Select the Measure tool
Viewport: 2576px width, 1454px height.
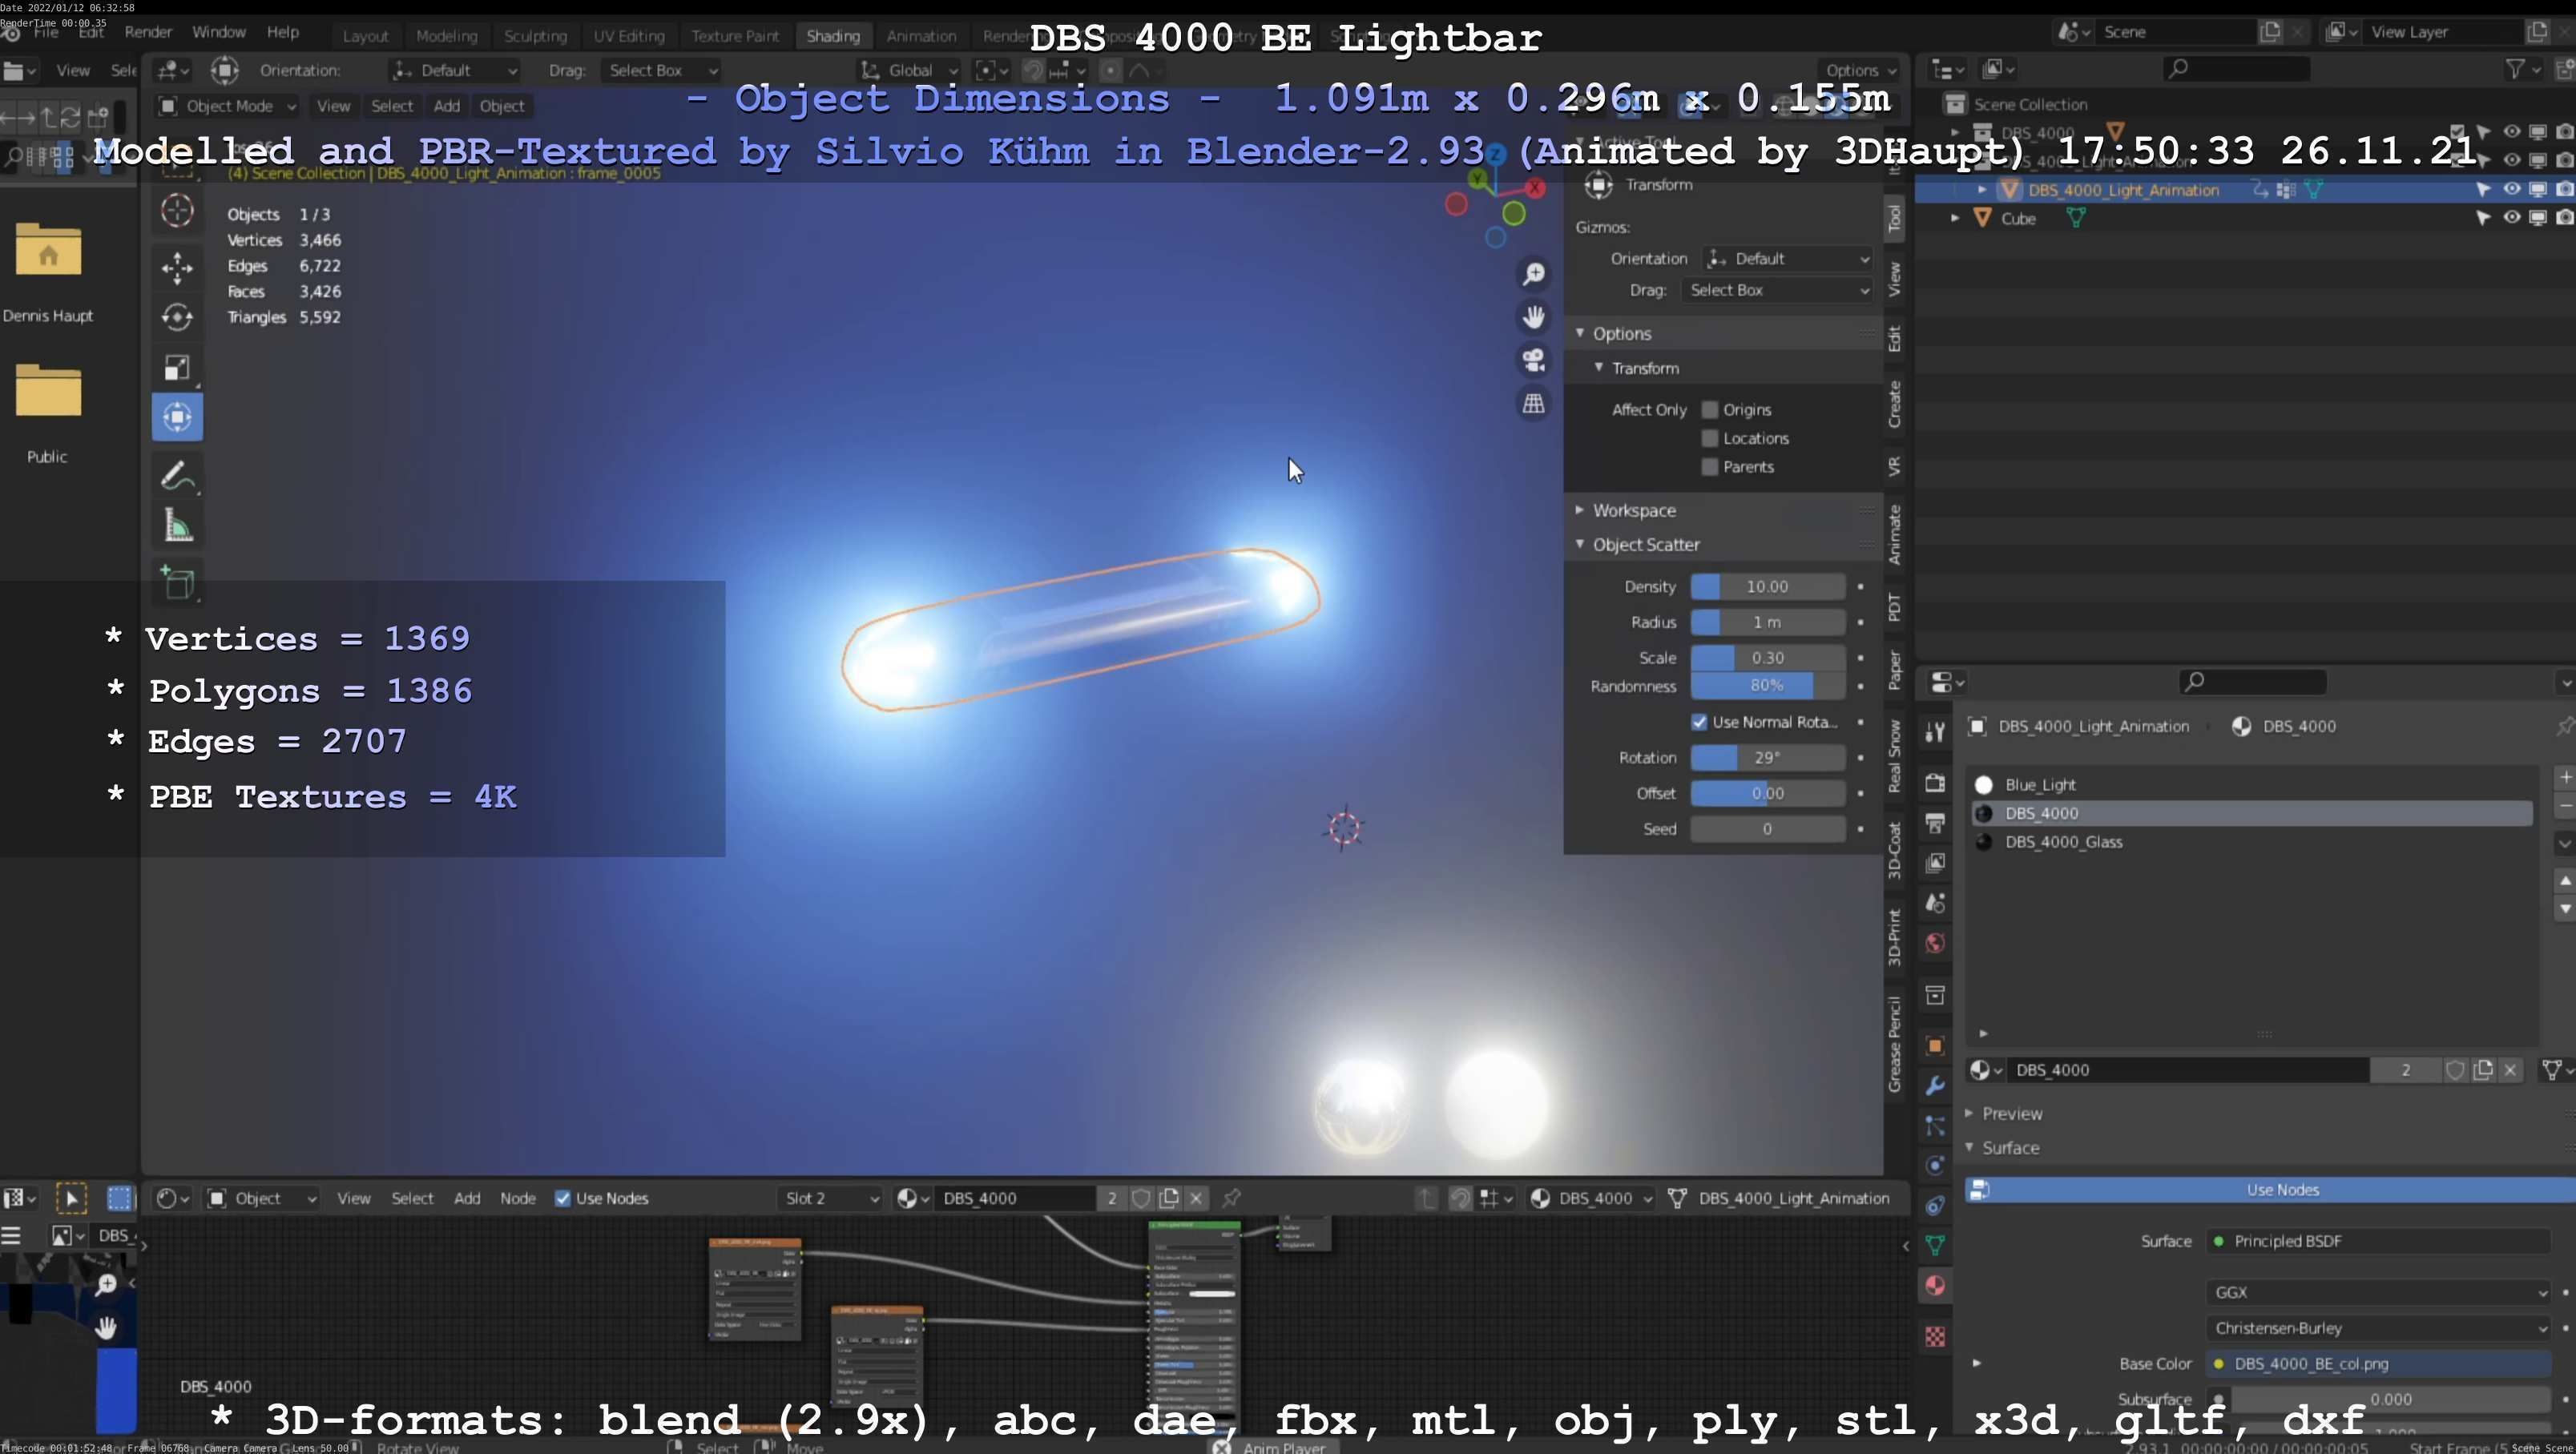177,526
